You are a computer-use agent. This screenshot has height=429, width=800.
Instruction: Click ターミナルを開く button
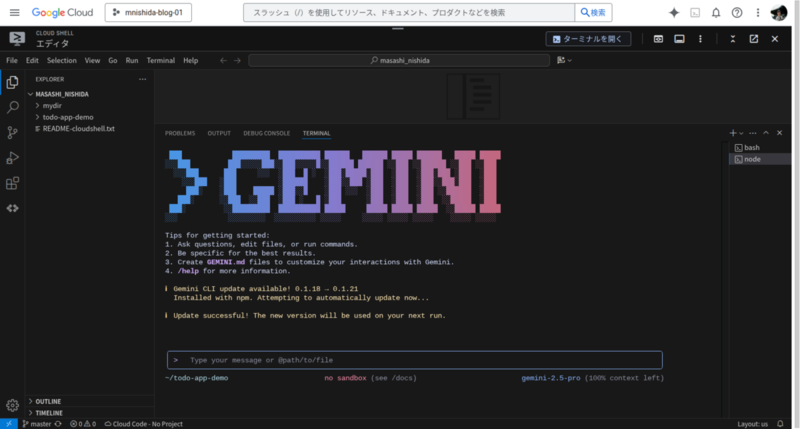point(588,39)
